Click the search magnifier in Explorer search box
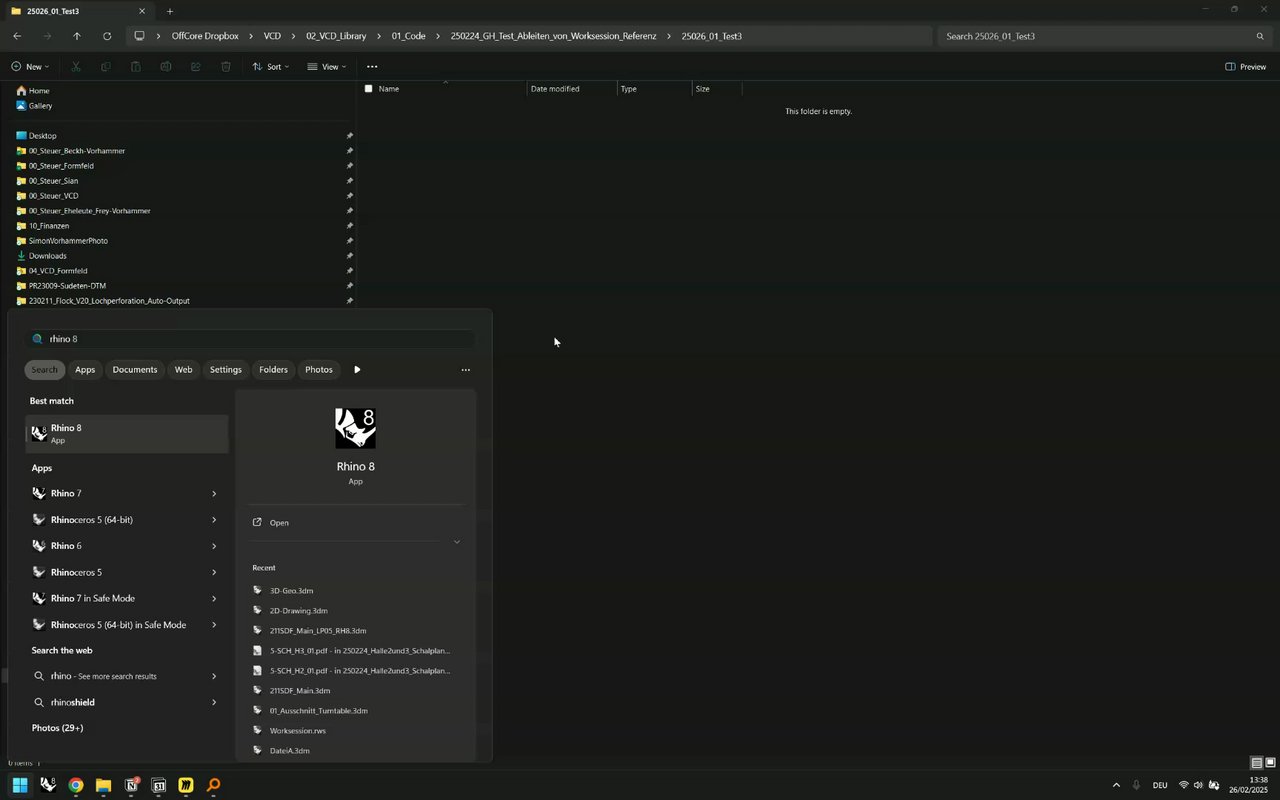The width and height of the screenshot is (1280, 800). click(1260, 36)
